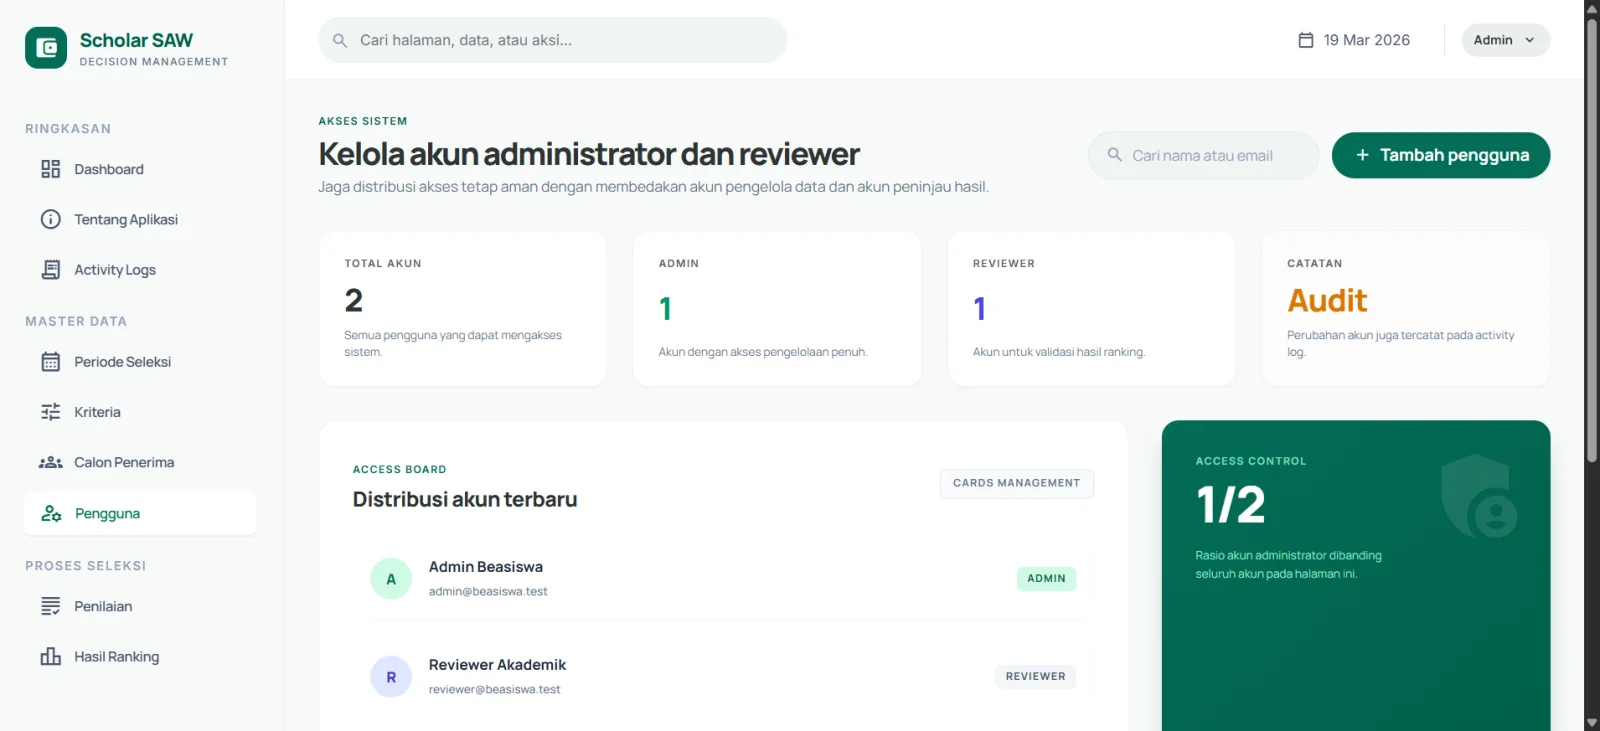Click the Periode Seleksi calendar icon
The height and width of the screenshot is (731, 1600).
tap(50, 362)
